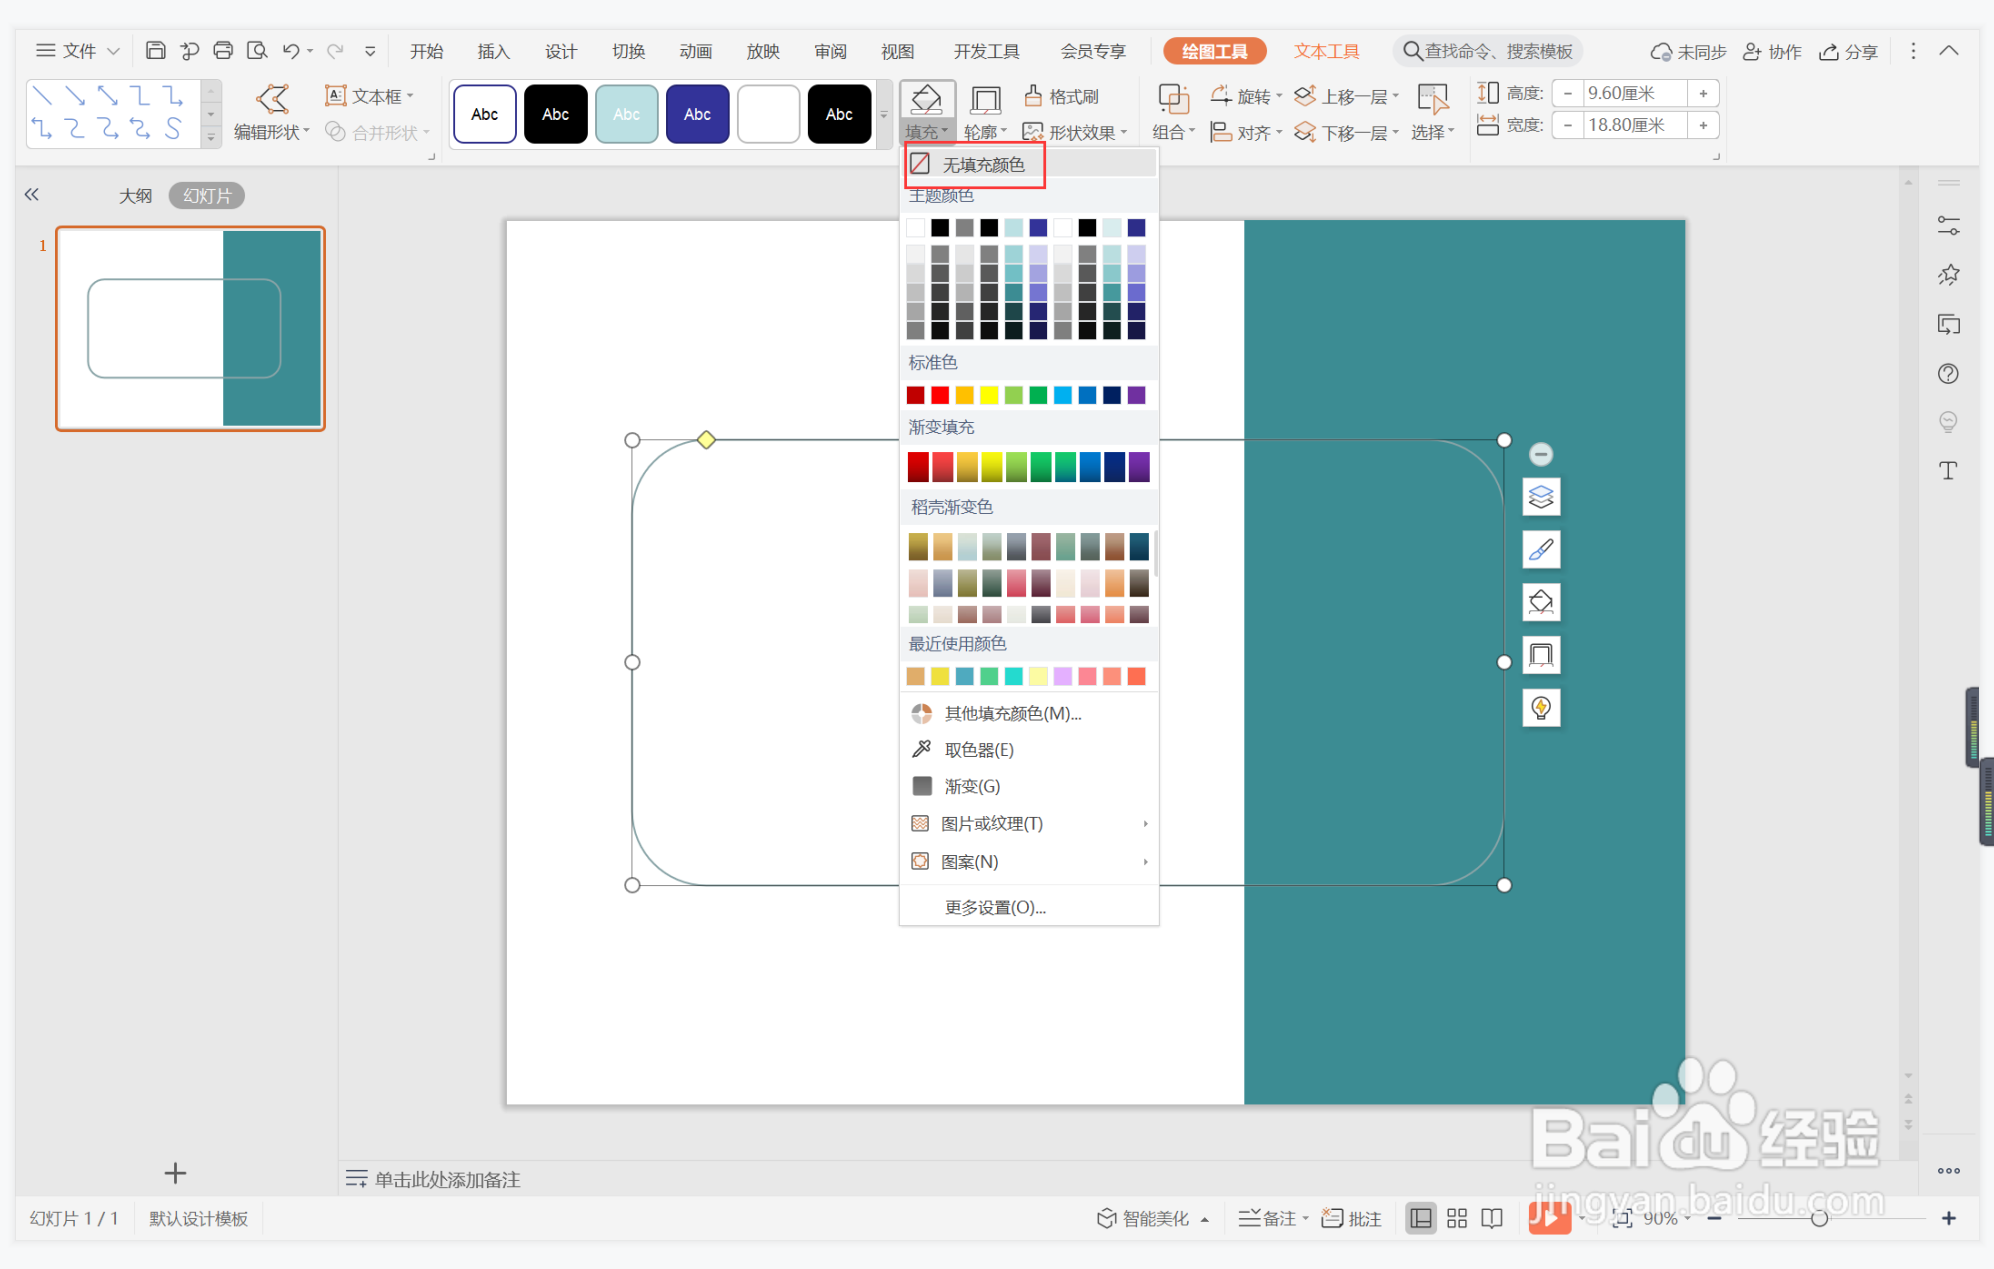The image size is (1994, 1269).
Task: Open More Settings (更多设置) link
Action: tap(994, 908)
